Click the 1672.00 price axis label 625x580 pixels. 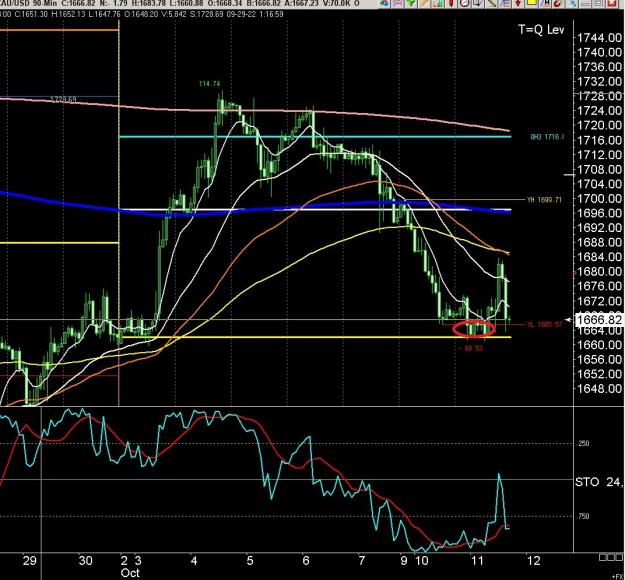click(x=599, y=301)
